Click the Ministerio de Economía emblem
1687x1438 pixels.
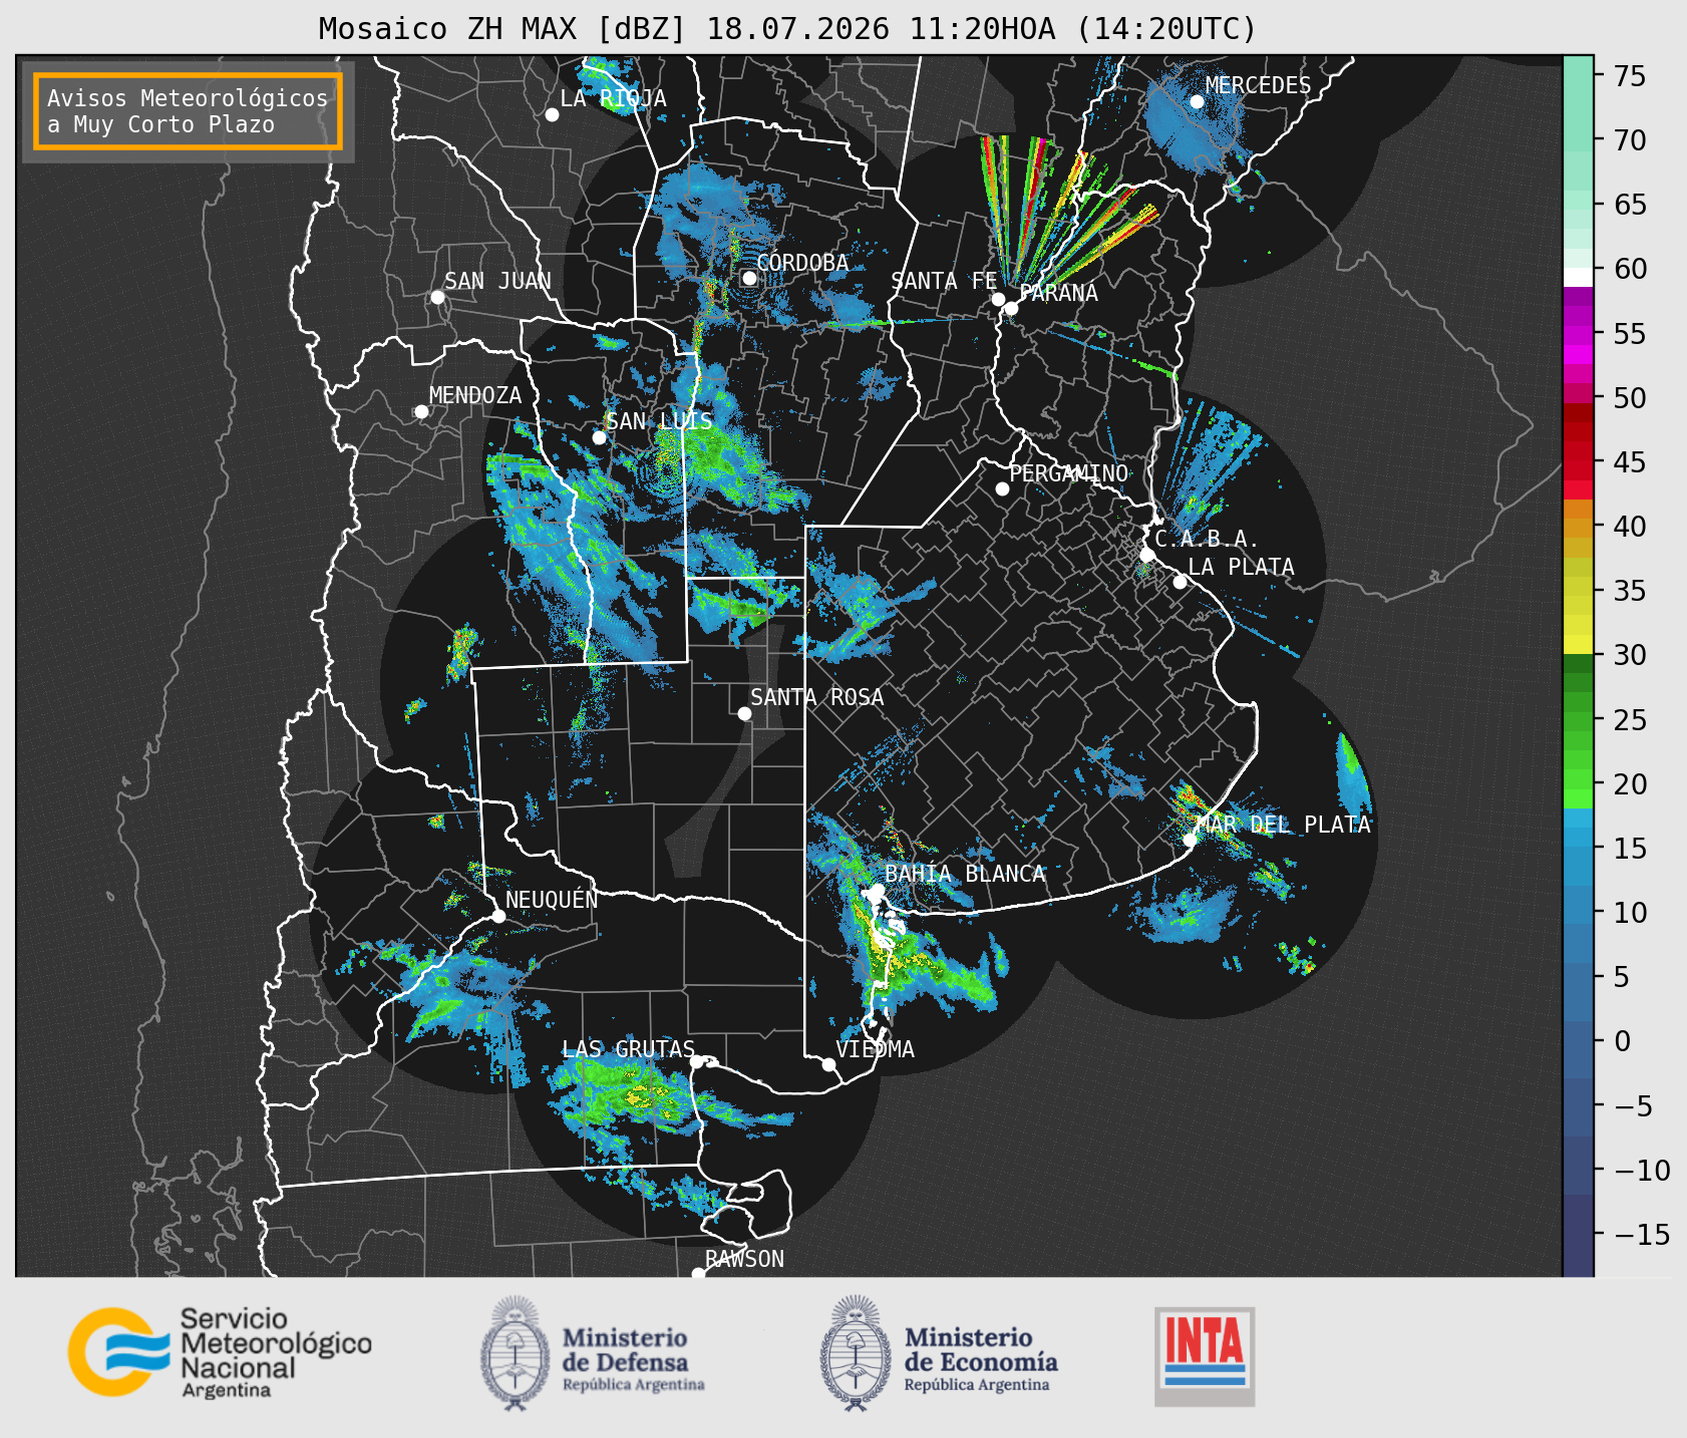click(x=856, y=1352)
